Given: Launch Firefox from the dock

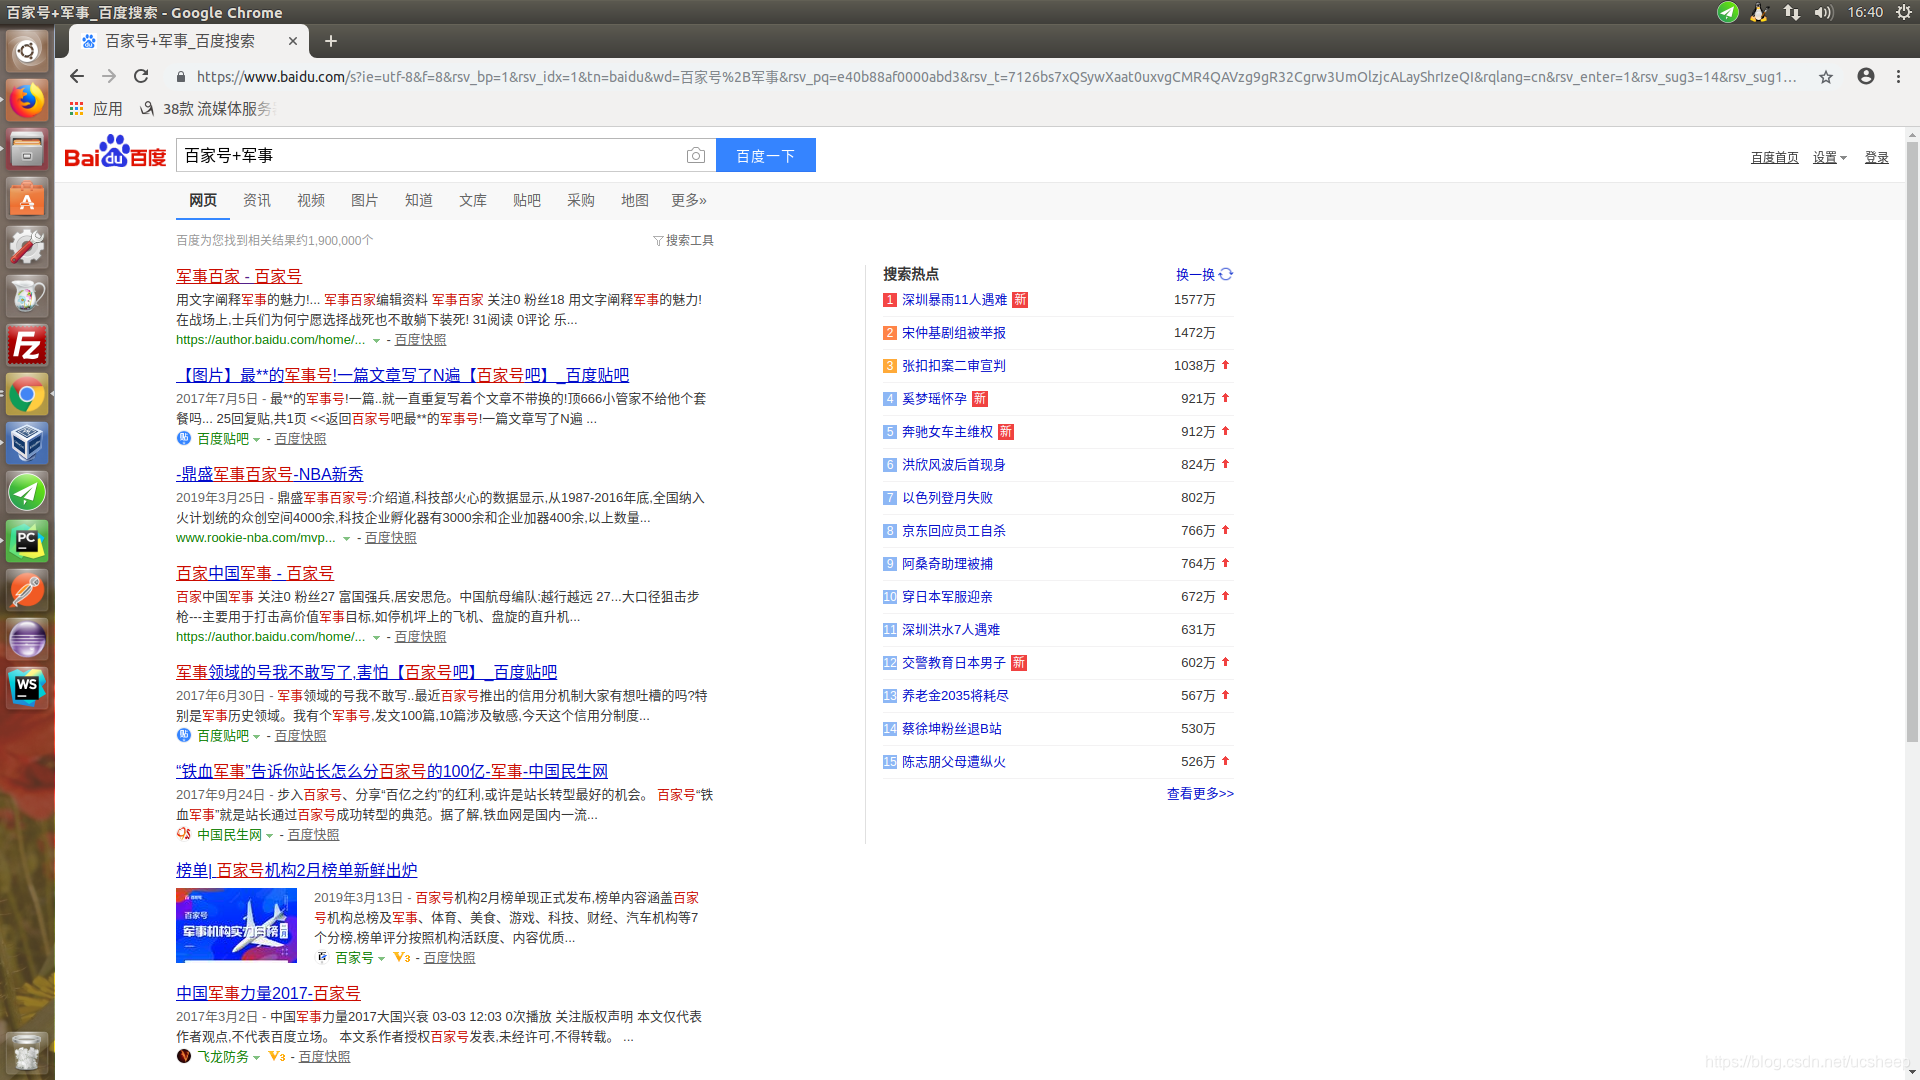Looking at the screenshot, I should click(x=27, y=99).
